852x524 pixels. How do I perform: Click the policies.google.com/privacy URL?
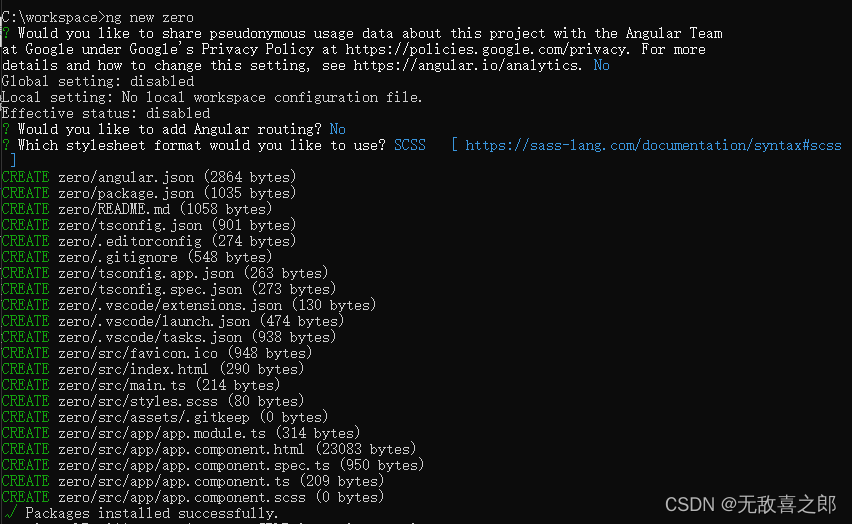pyautogui.click(x=486, y=49)
